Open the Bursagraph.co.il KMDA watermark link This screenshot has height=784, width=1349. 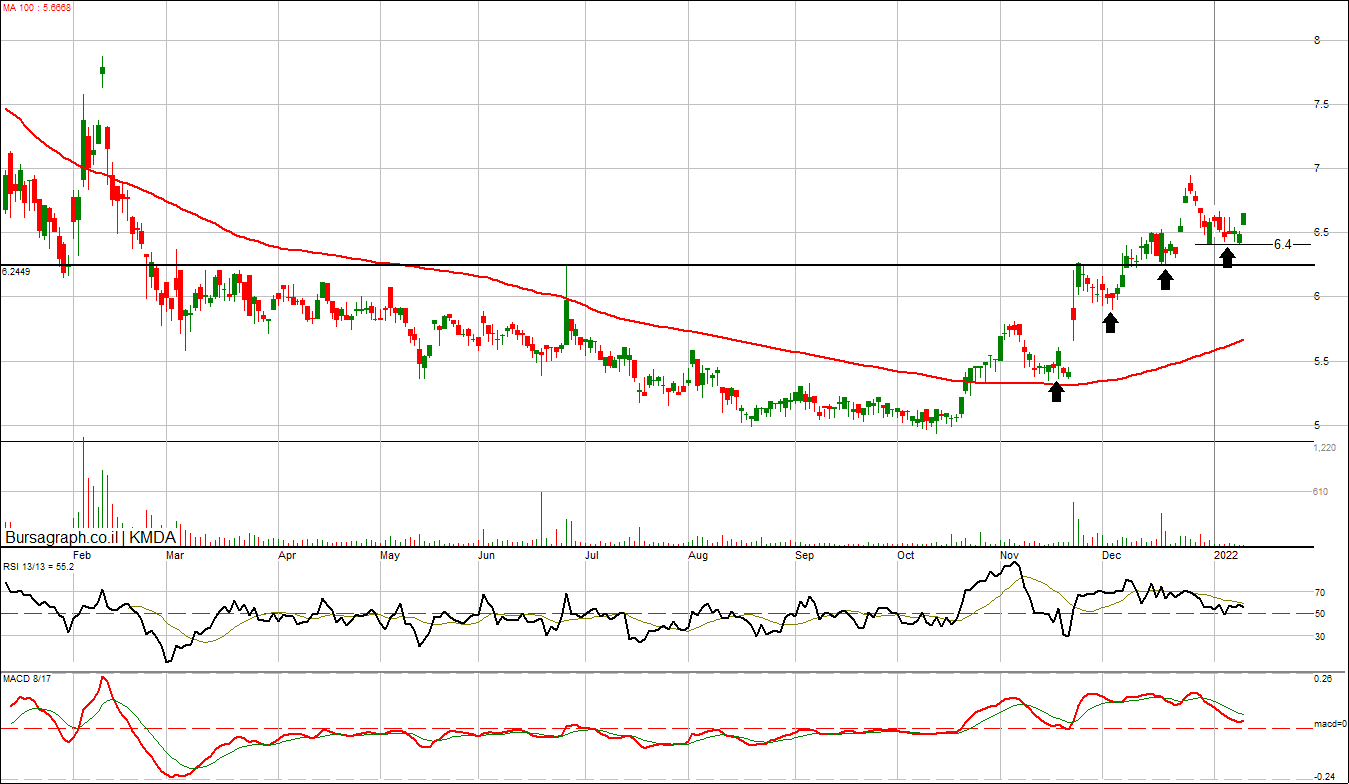point(91,537)
